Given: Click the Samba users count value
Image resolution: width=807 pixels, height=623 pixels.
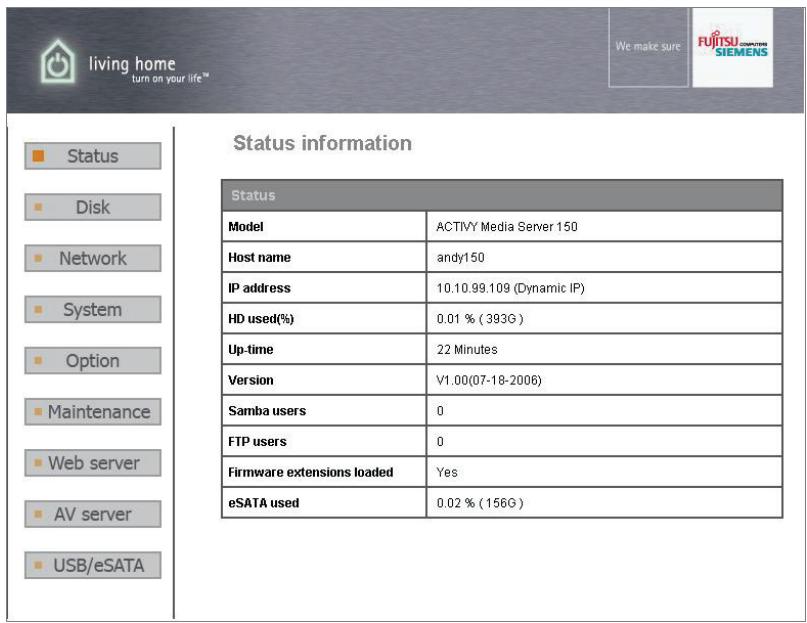Looking at the screenshot, I should pos(440,411).
